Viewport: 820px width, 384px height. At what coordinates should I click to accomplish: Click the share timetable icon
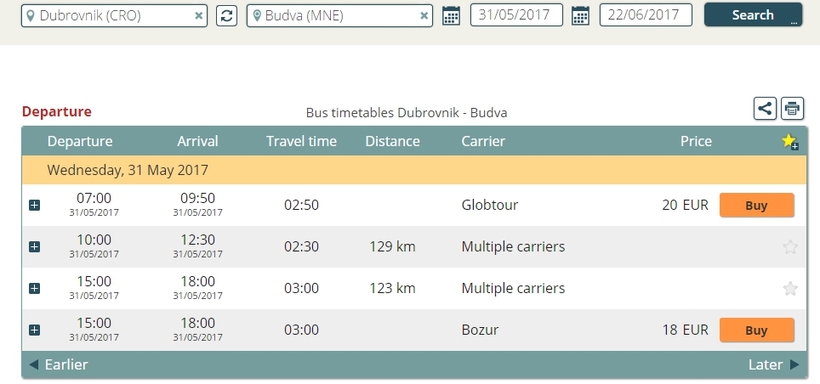(x=765, y=109)
